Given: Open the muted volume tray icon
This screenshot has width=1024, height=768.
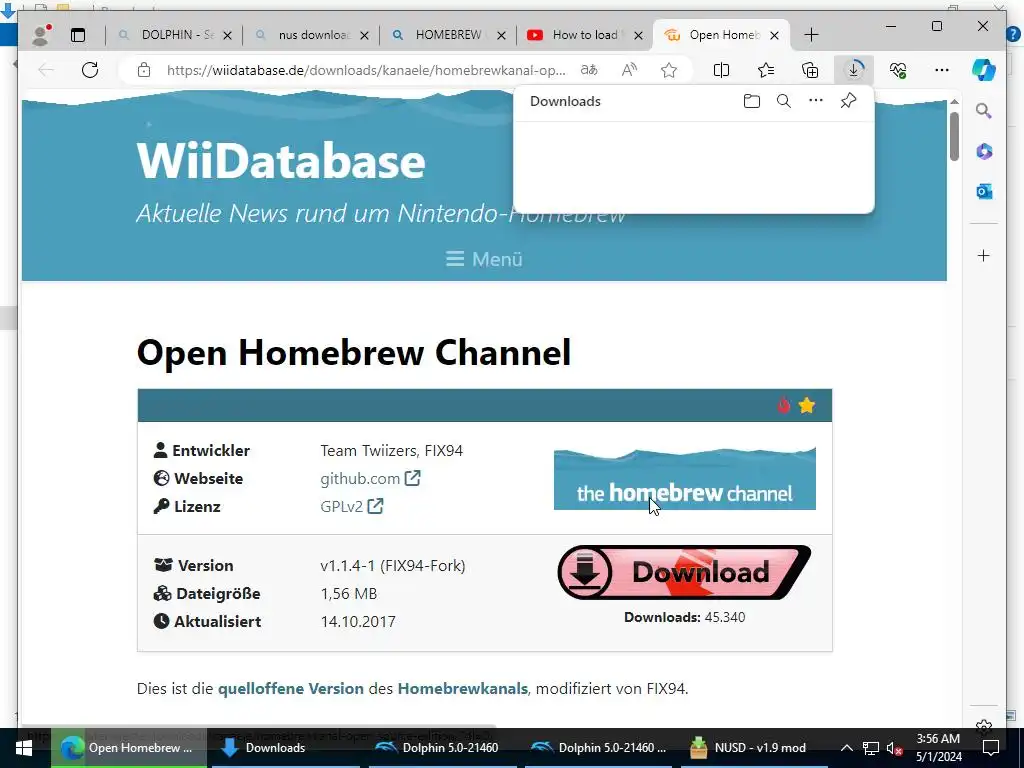Looking at the screenshot, I should (x=895, y=748).
